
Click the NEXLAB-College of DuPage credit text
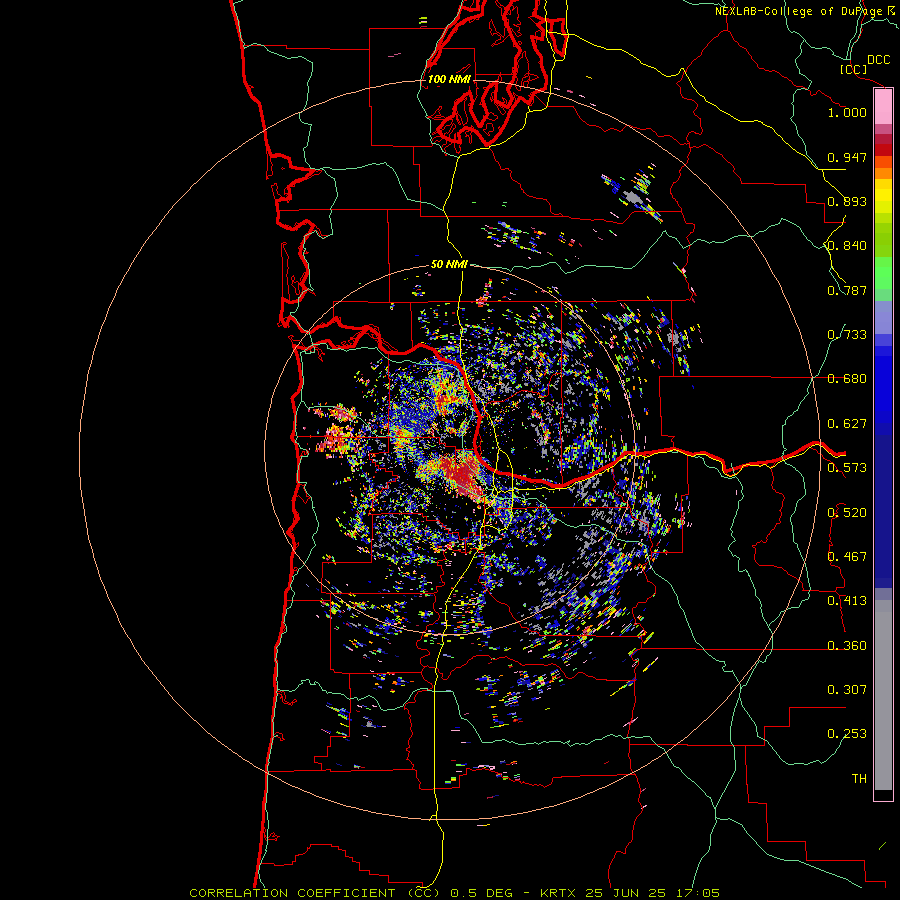pyautogui.click(x=799, y=11)
